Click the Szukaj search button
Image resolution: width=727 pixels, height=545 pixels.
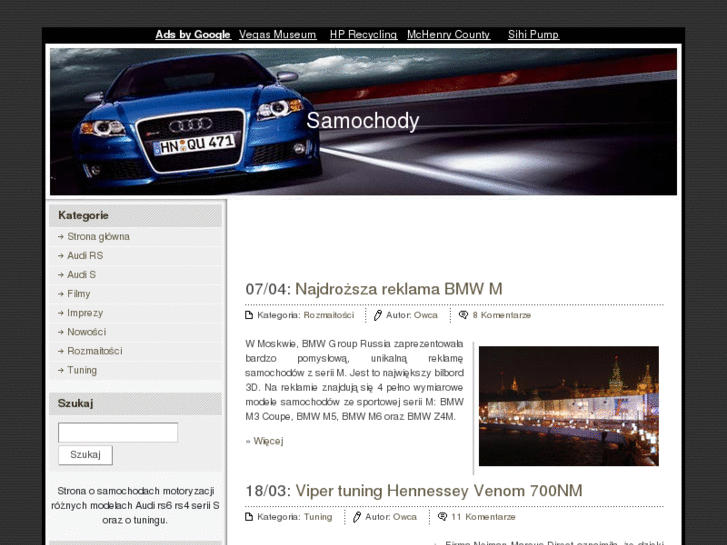(x=85, y=455)
